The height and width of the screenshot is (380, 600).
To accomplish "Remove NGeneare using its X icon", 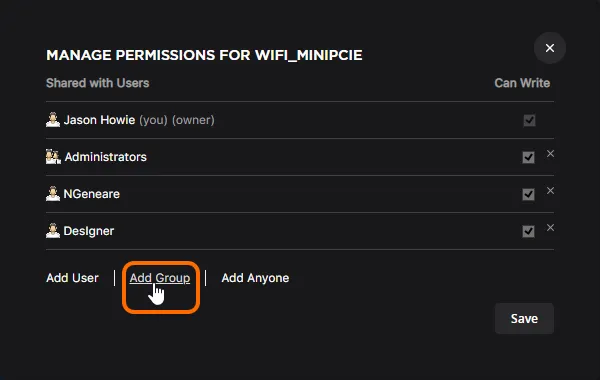I will click(x=550, y=191).
